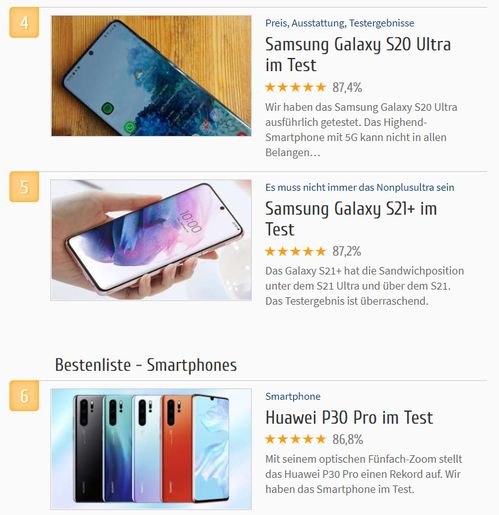Open 'Samsung Galaxy S21+ im Test' headline
The image size is (499, 515).
[x=351, y=219]
